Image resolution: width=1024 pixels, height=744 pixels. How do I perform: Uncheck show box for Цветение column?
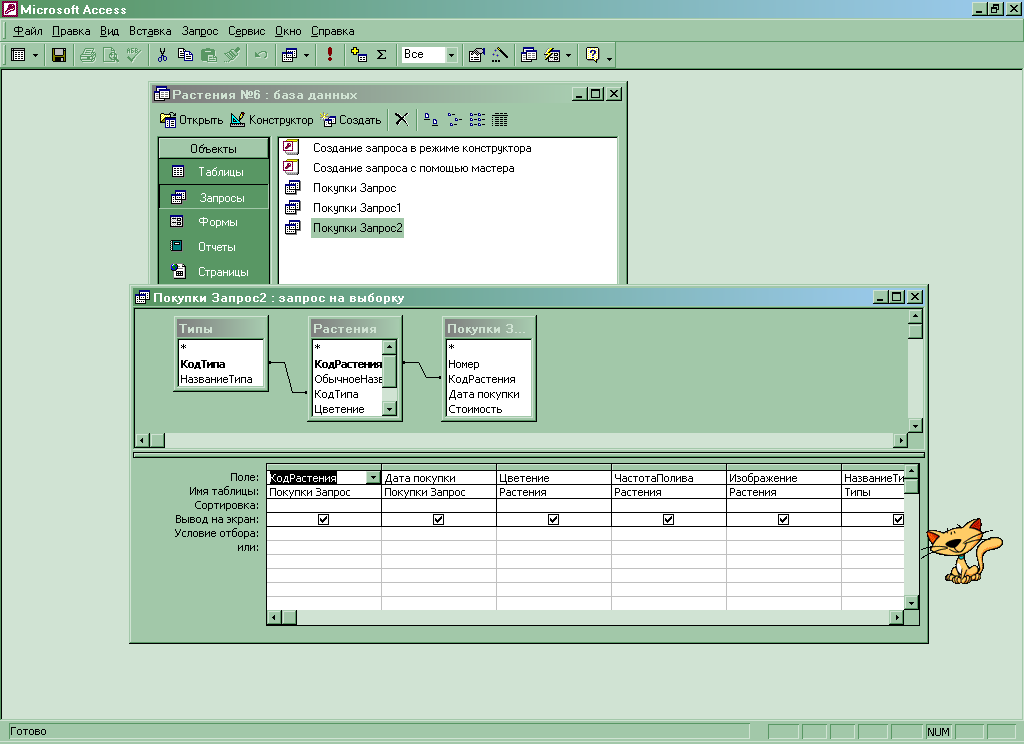click(x=553, y=519)
